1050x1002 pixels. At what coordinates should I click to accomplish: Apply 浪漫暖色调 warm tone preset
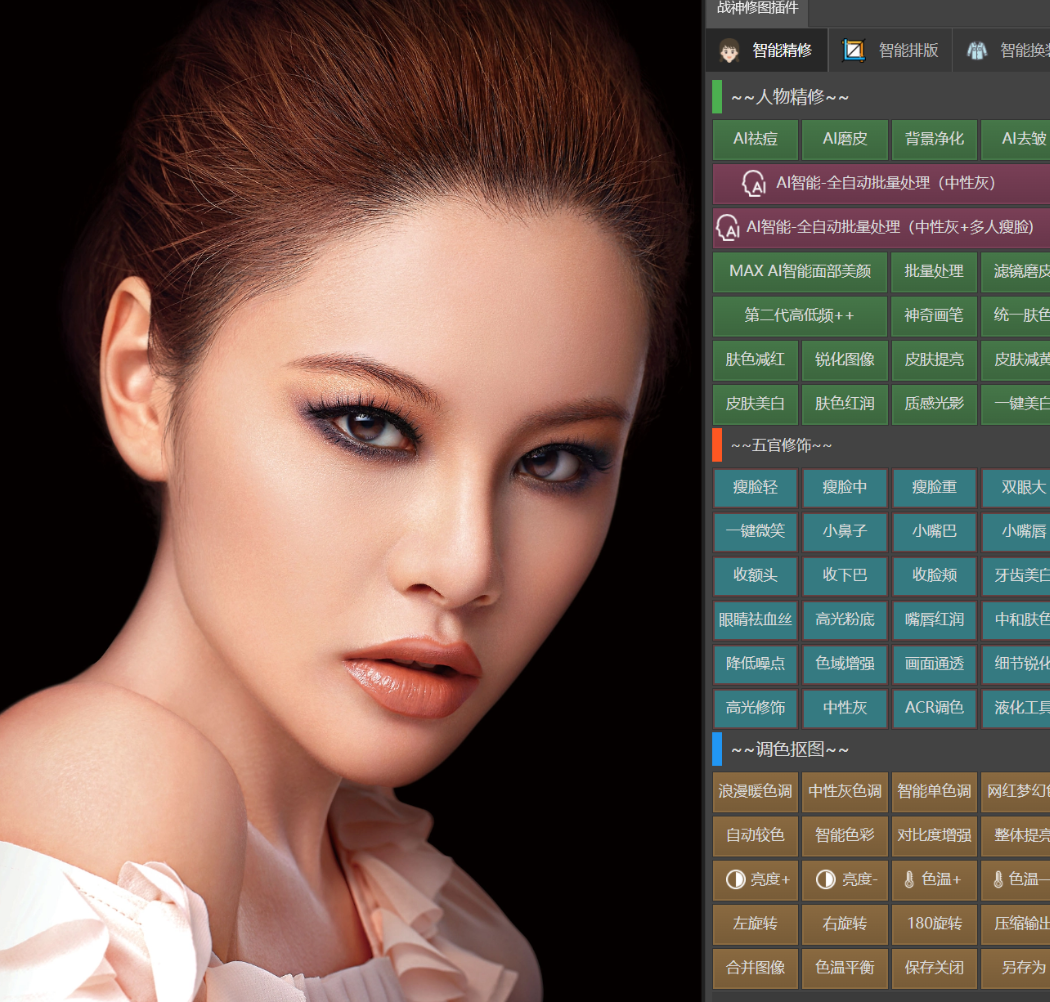[x=755, y=791]
